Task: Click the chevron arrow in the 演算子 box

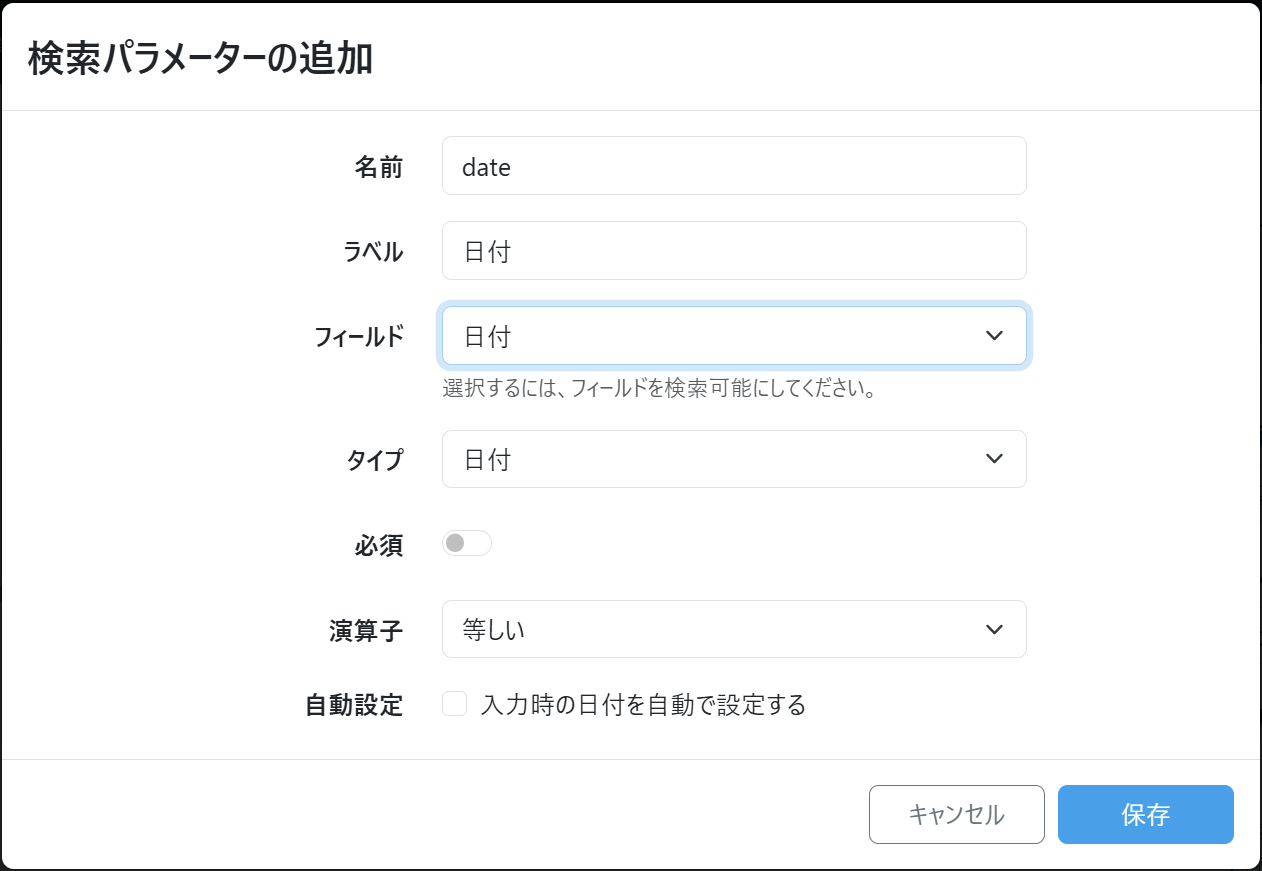Action: coord(993,629)
